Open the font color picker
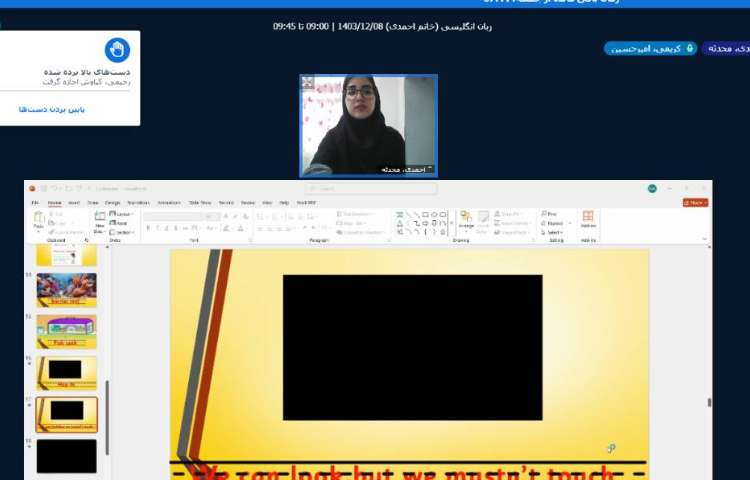The height and width of the screenshot is (480, 750). 242,229
